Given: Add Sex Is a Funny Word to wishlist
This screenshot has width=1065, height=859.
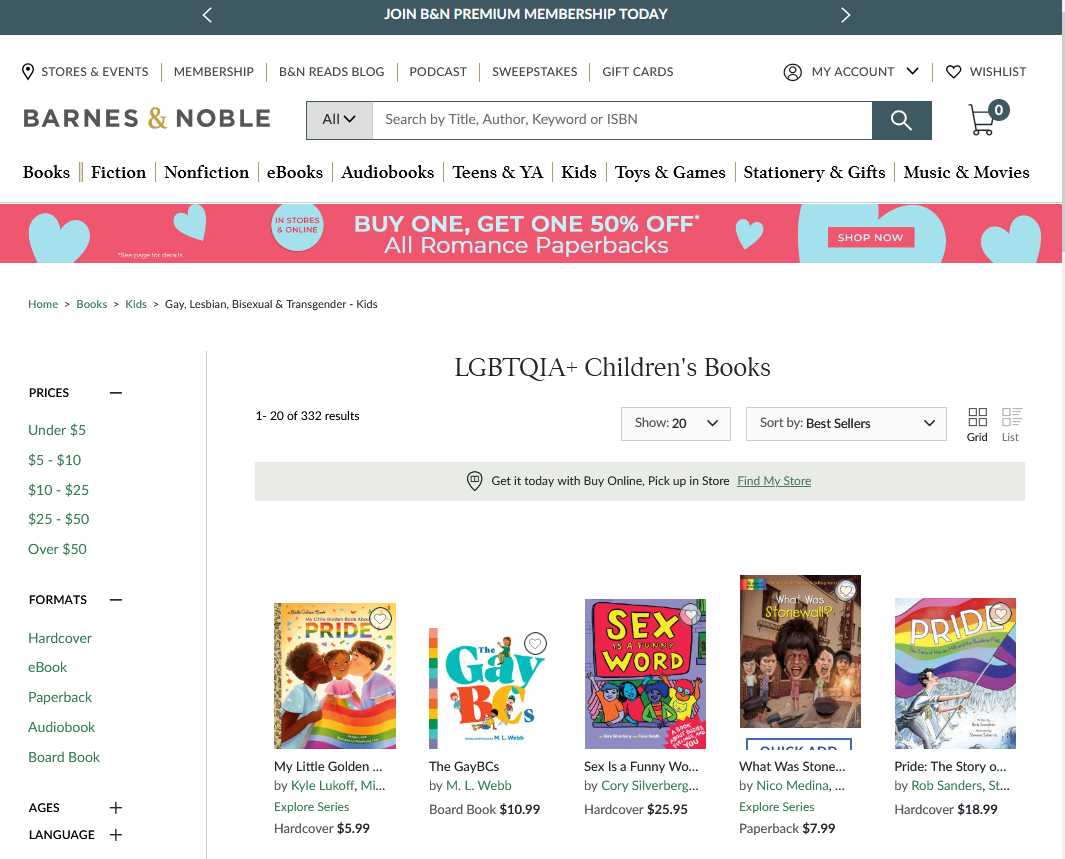Looking at the screenshot, I should click(691, 615).
